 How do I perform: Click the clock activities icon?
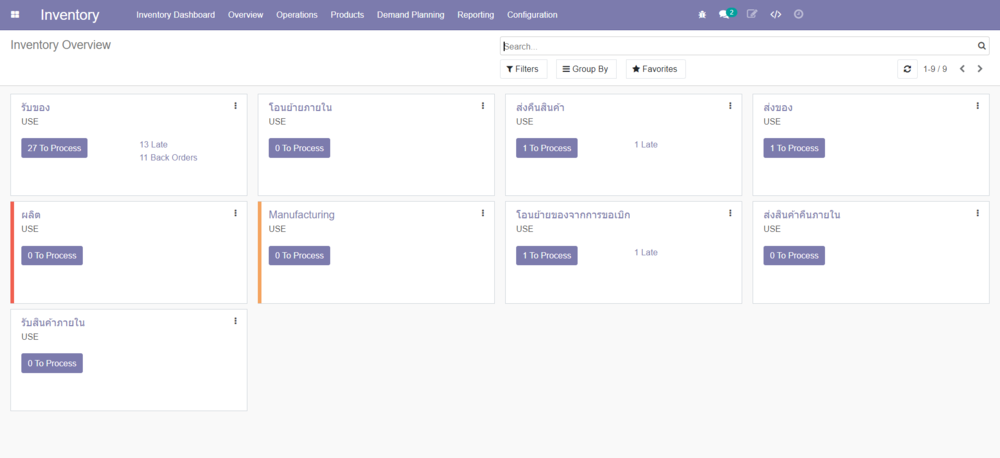798,14
